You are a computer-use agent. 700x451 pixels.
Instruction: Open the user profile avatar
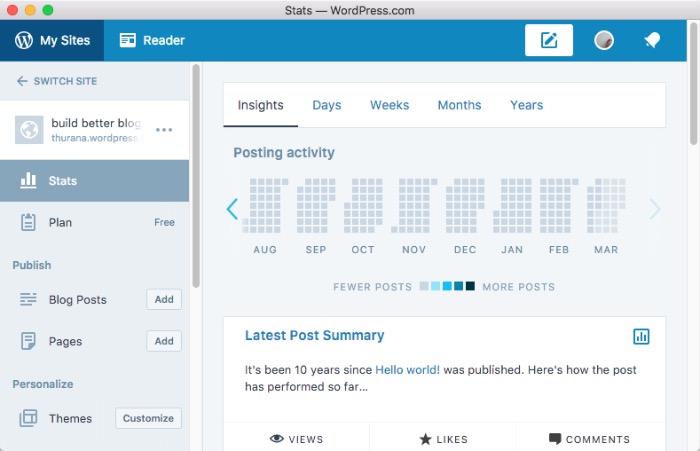[x=604, y=40]
